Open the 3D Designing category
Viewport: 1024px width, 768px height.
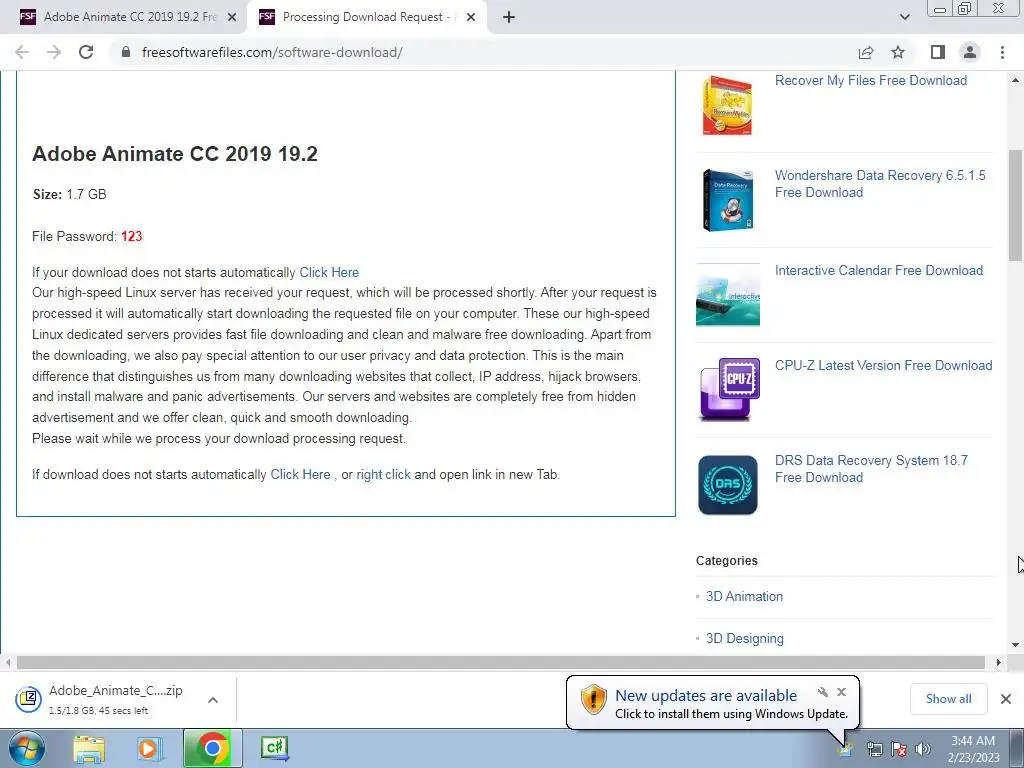(x=744, y=639)
